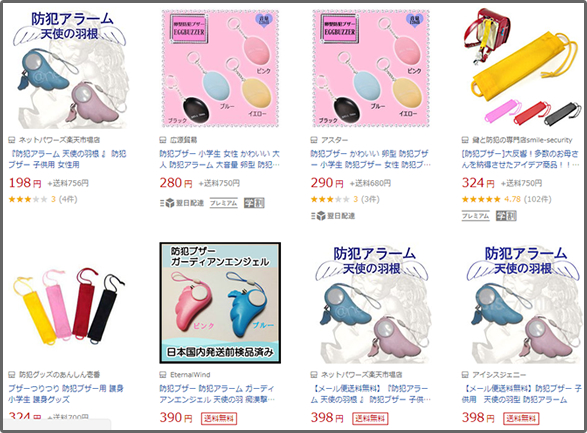The width and height of the screenshot is (587, 433).
Task: View 4.78 star rating with 102 reviews
Action: 507,199
